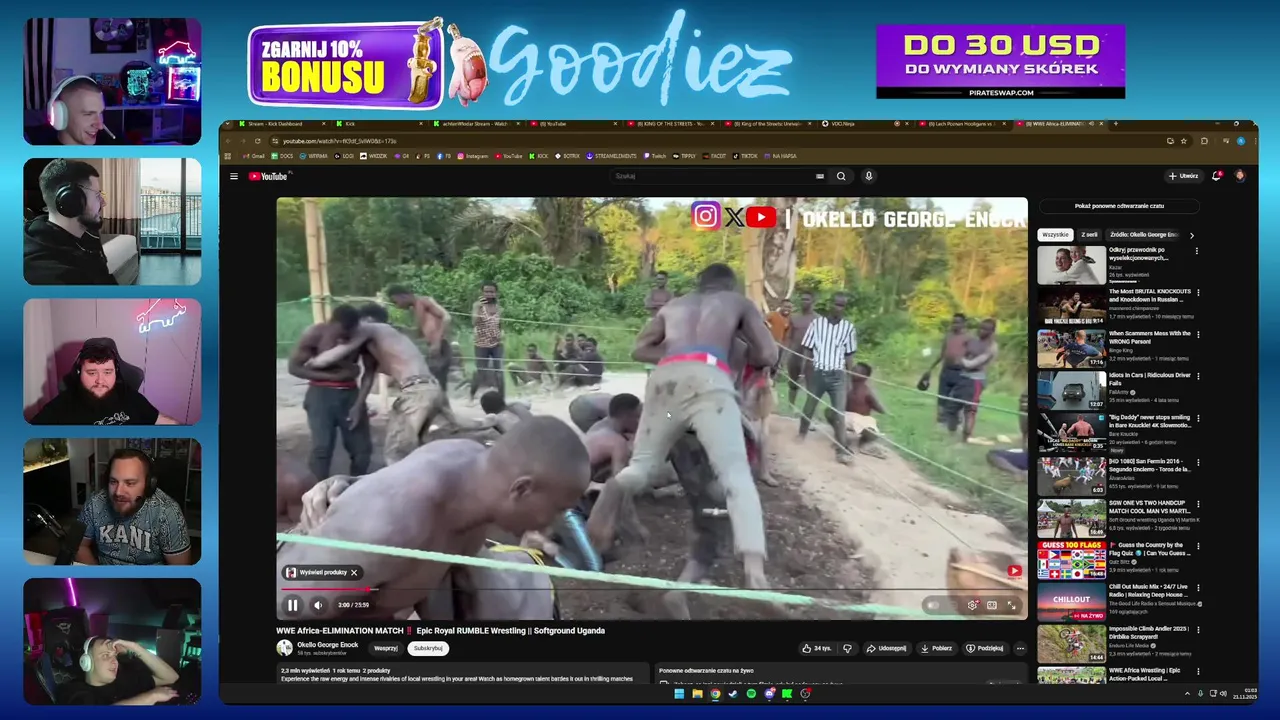Dislike the video

coord(847,648)
